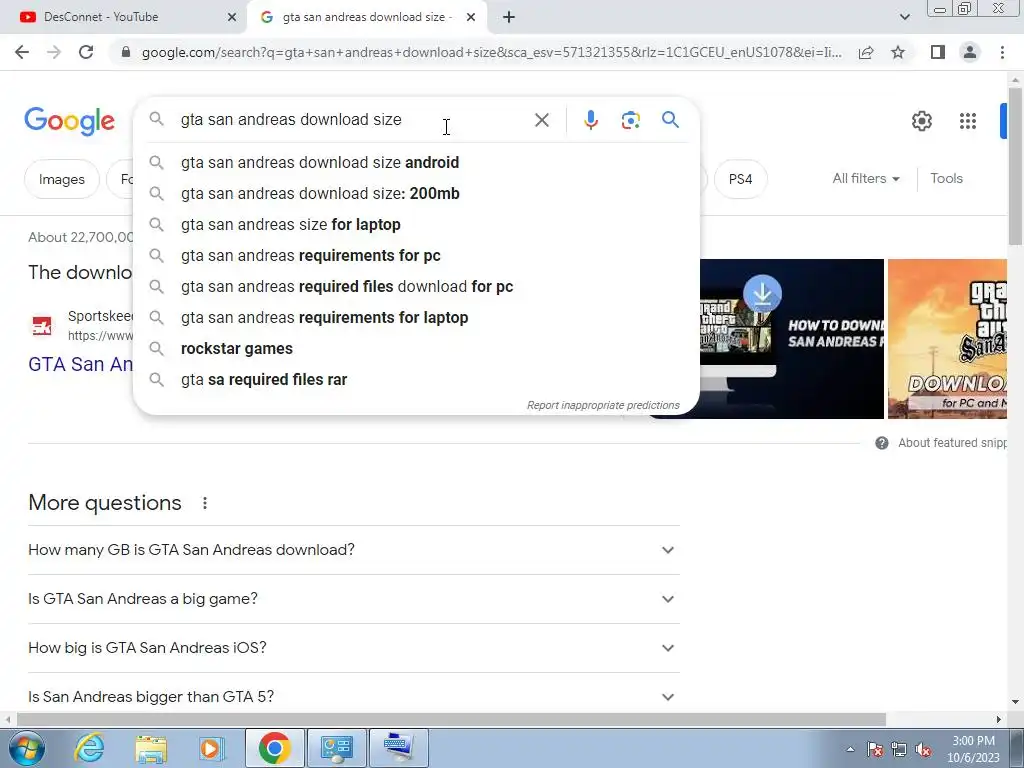Click the muted volume tray icon
This screenshot has width=1024, height=768.
point(923,749)
